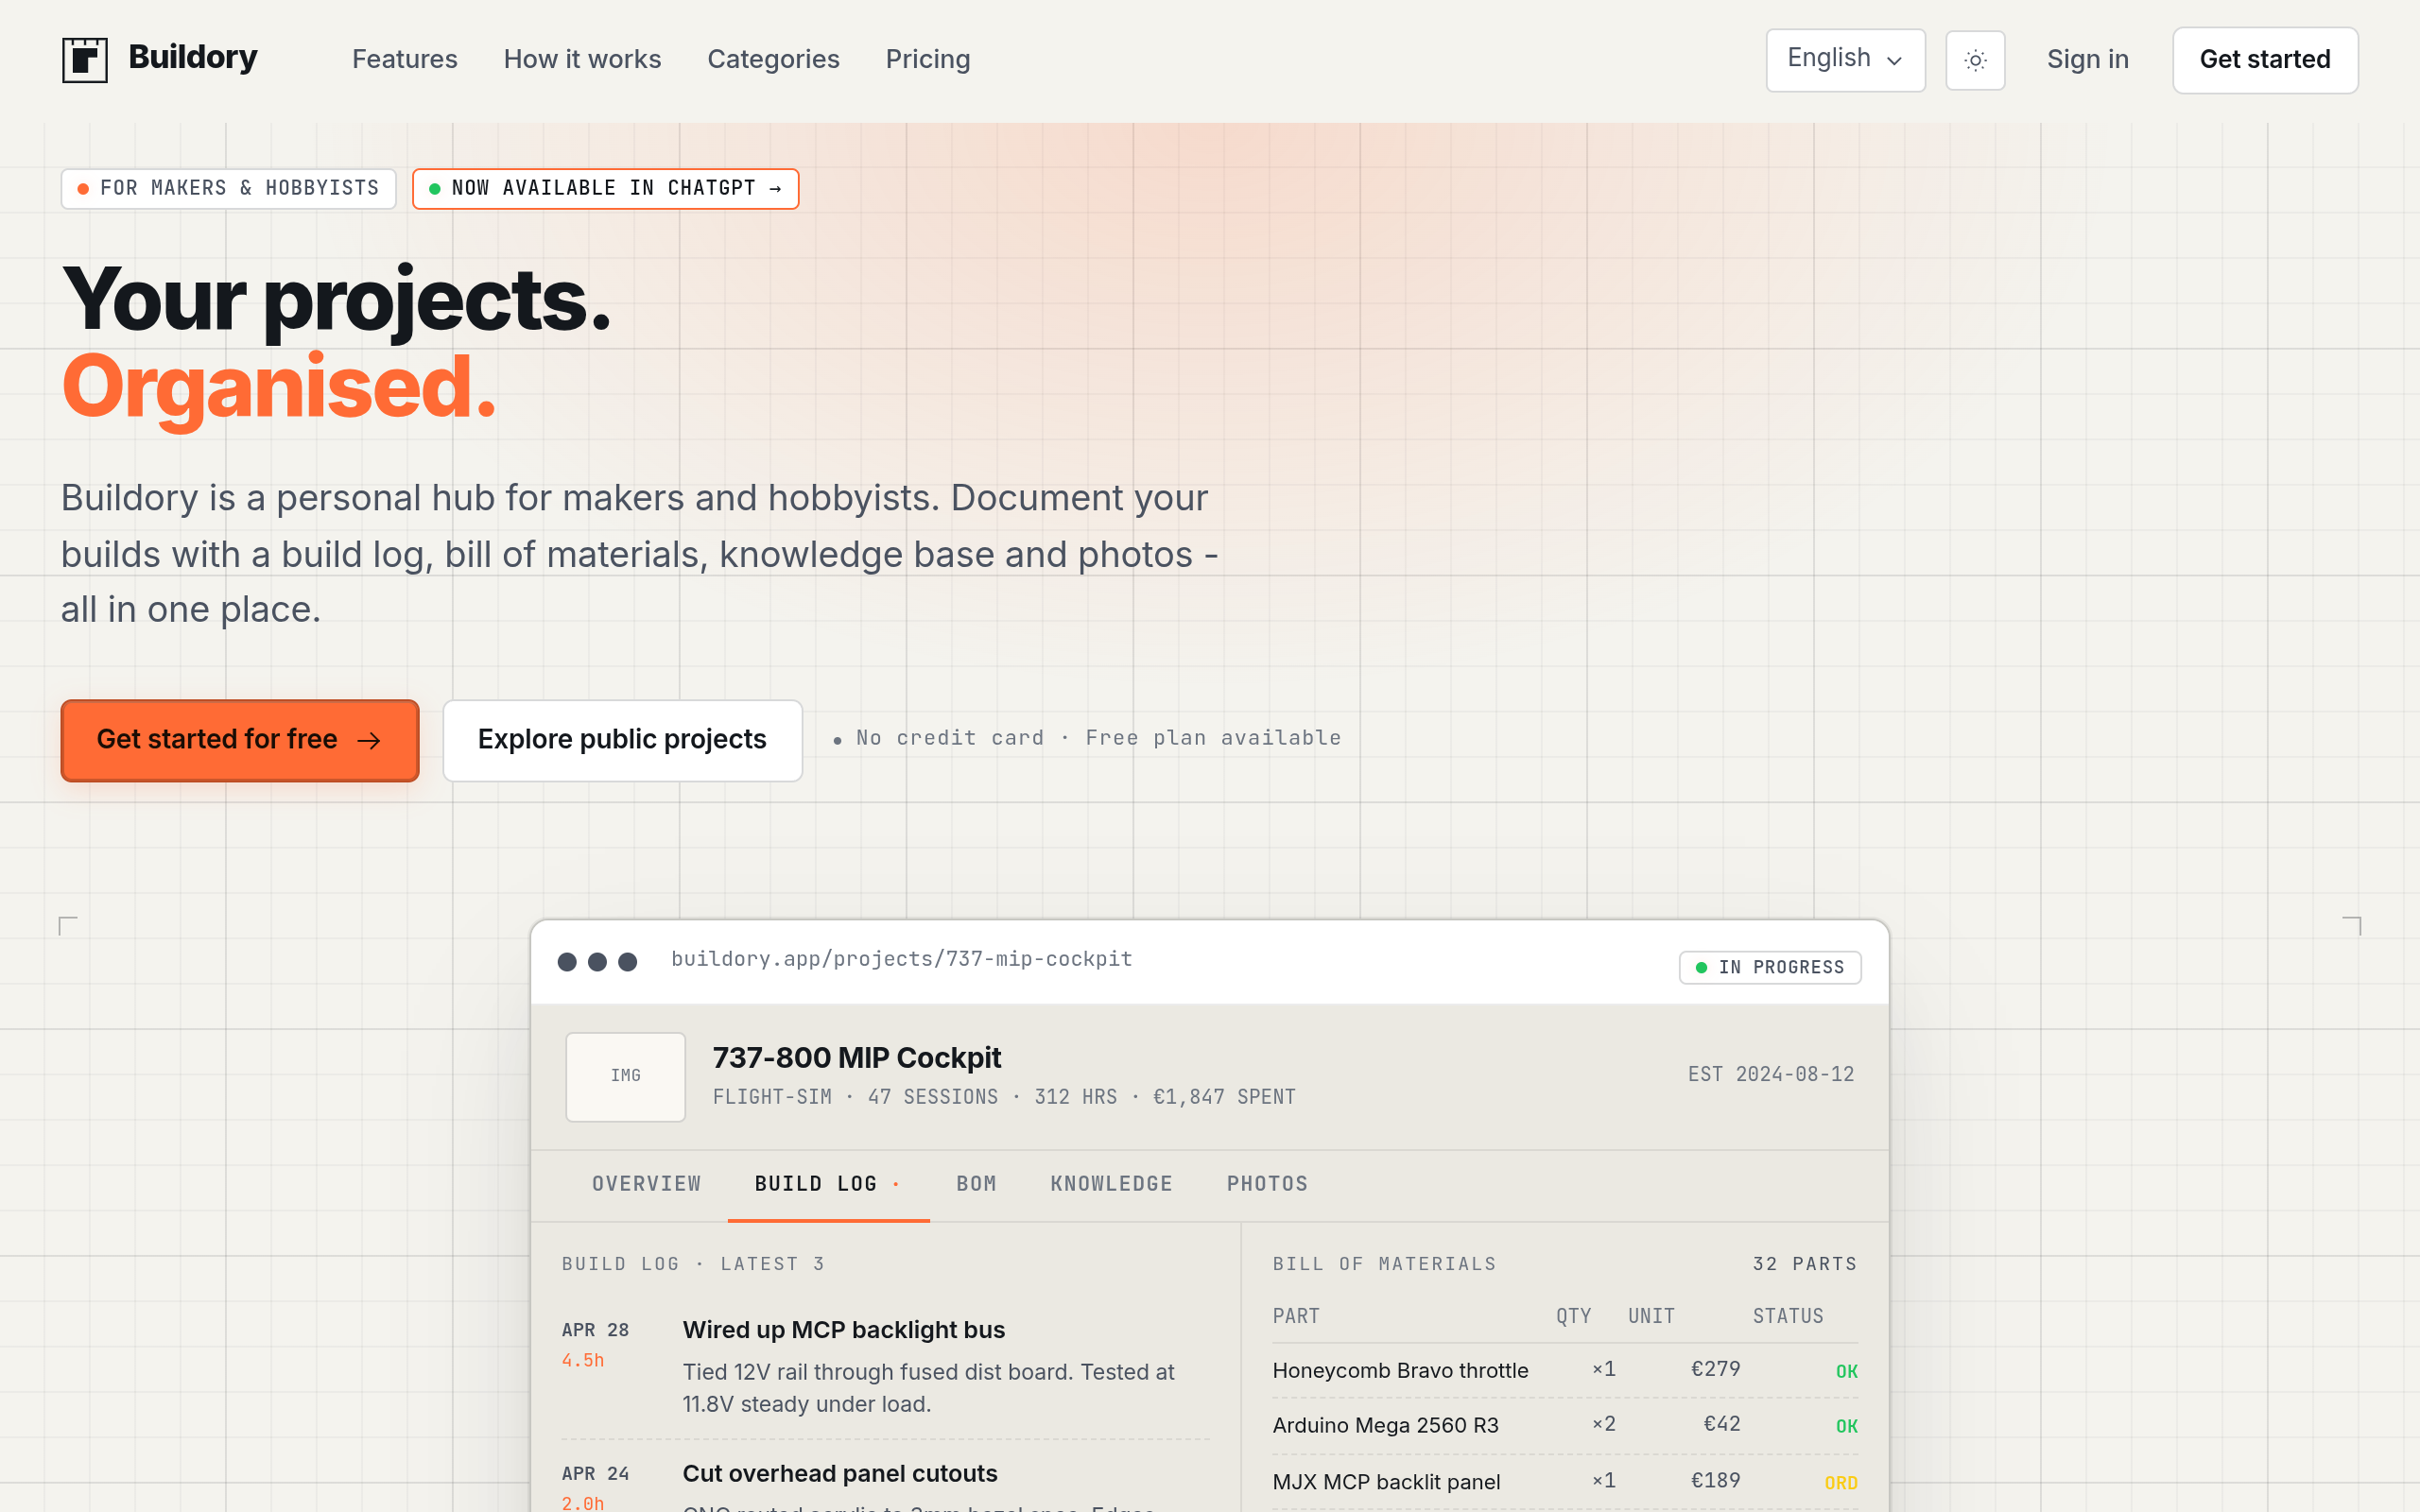Click the APR 28 log date
The image size is (2420, 1512).
click(595, 1330)
